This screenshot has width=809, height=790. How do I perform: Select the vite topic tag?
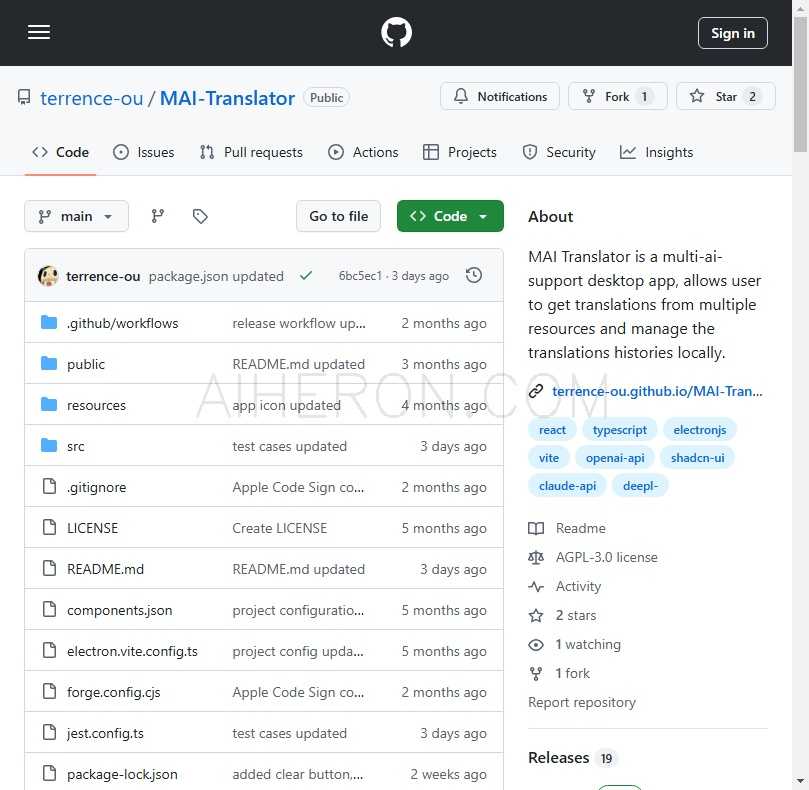(548, 458)
